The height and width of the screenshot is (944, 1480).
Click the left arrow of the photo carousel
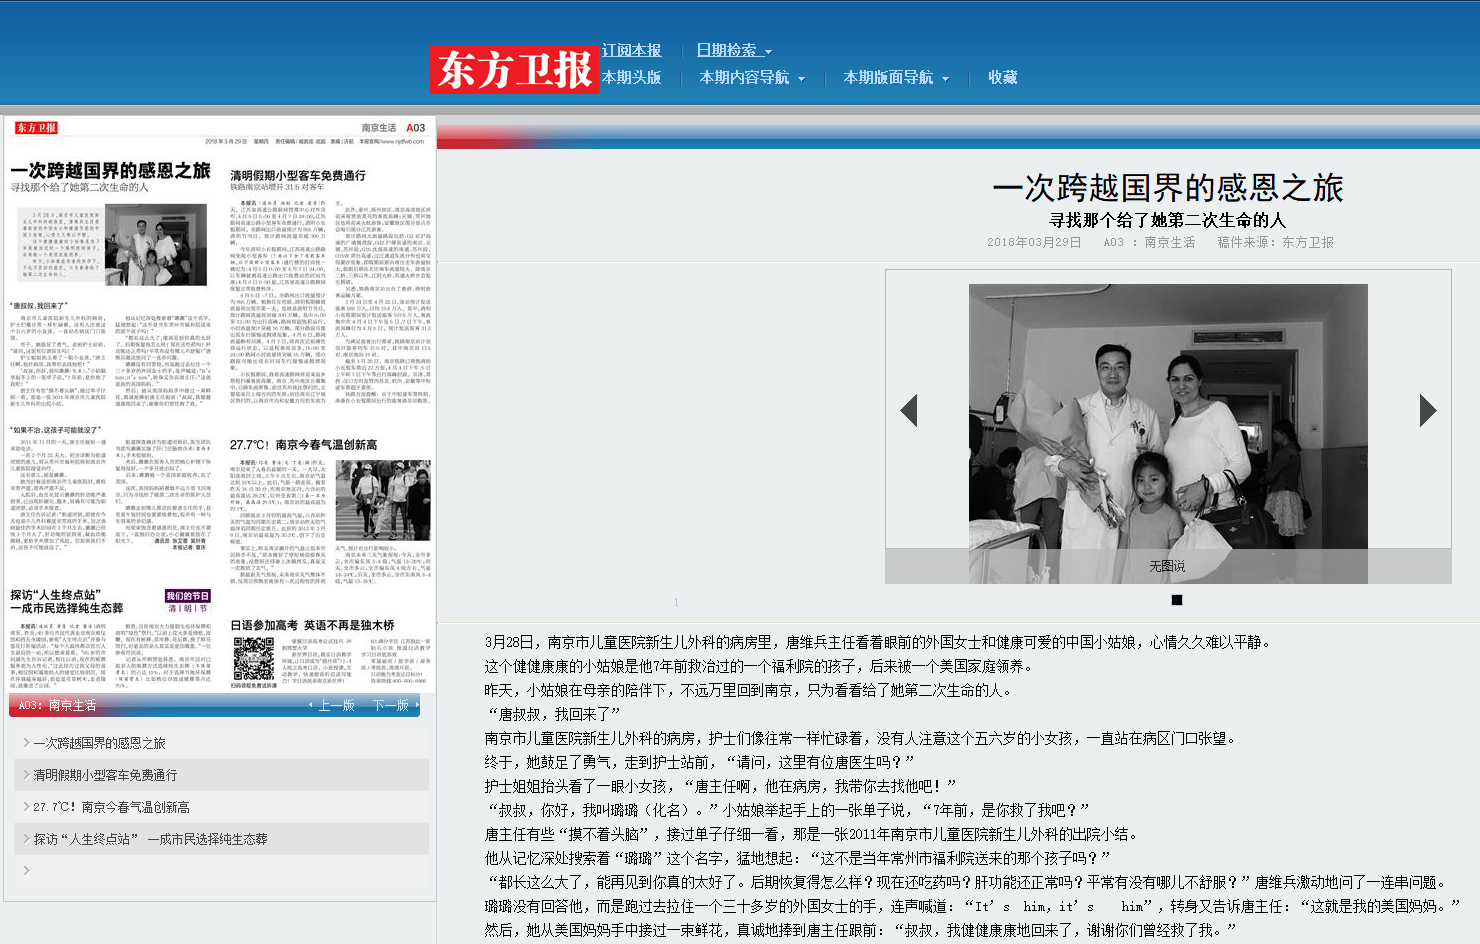coord(910,410)
